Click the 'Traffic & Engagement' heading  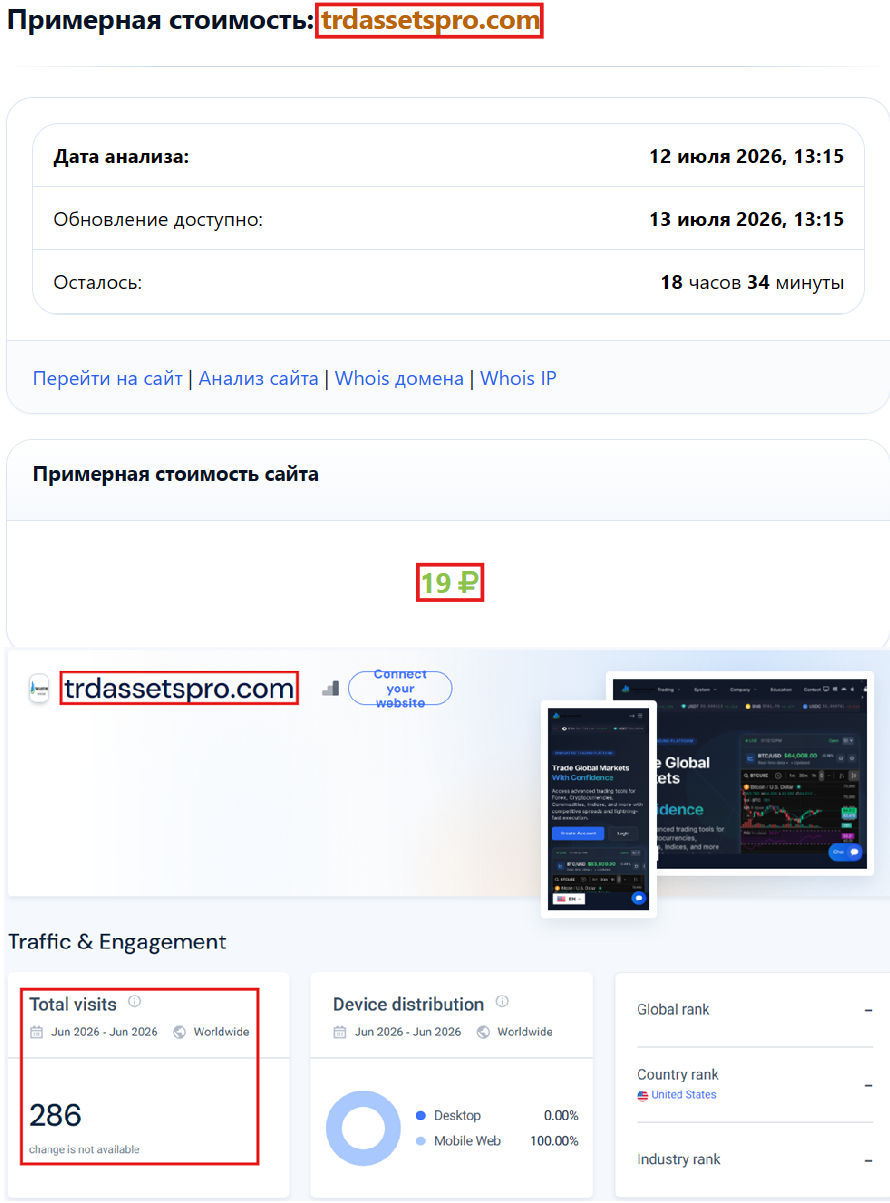118,942
